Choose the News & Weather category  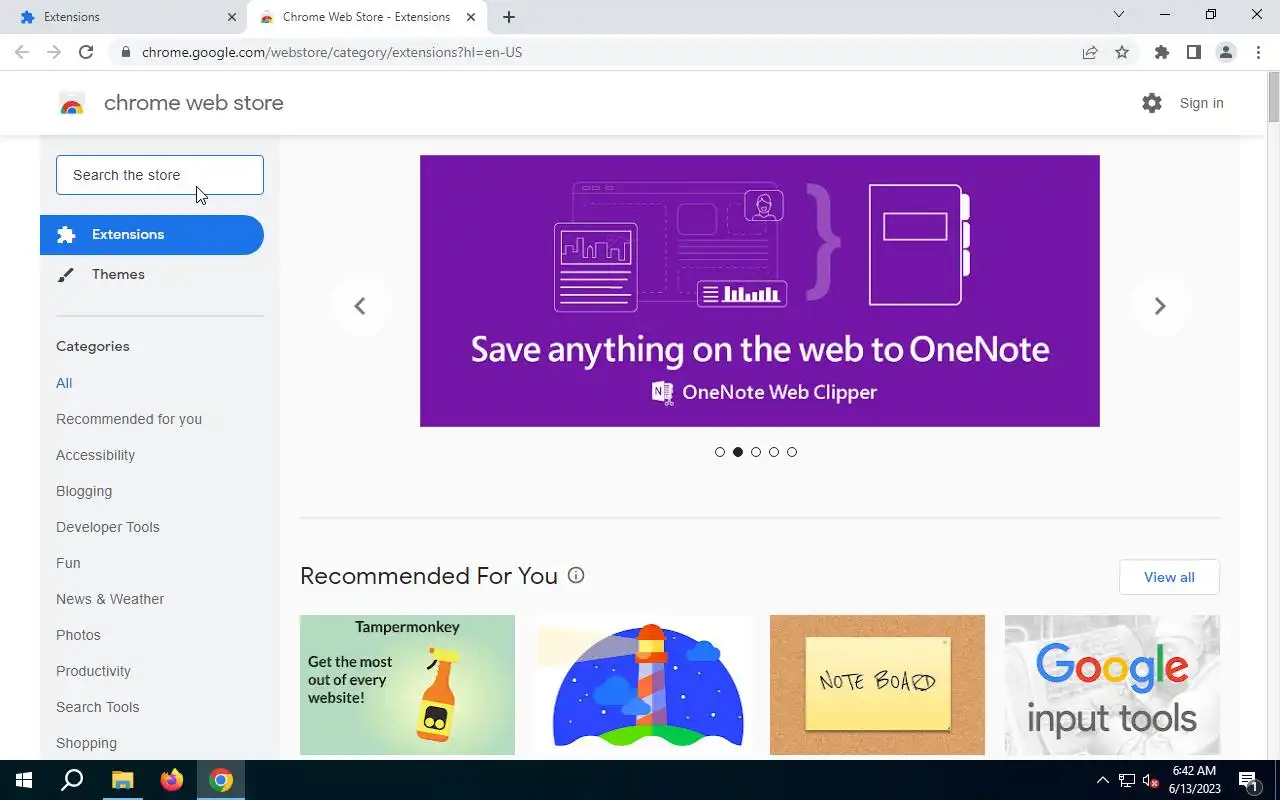pos(110,599)
